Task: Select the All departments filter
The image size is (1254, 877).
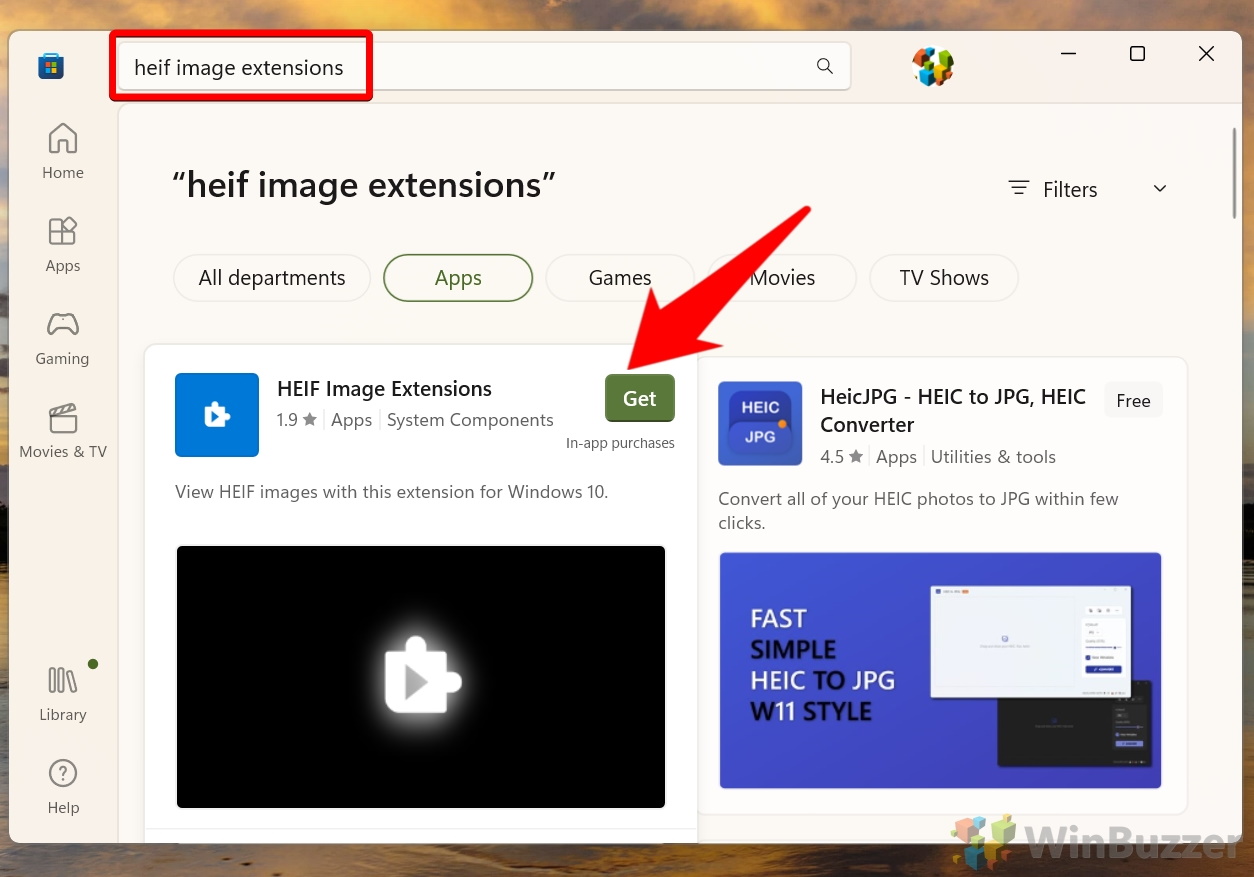Action: [x=272, y=278]
